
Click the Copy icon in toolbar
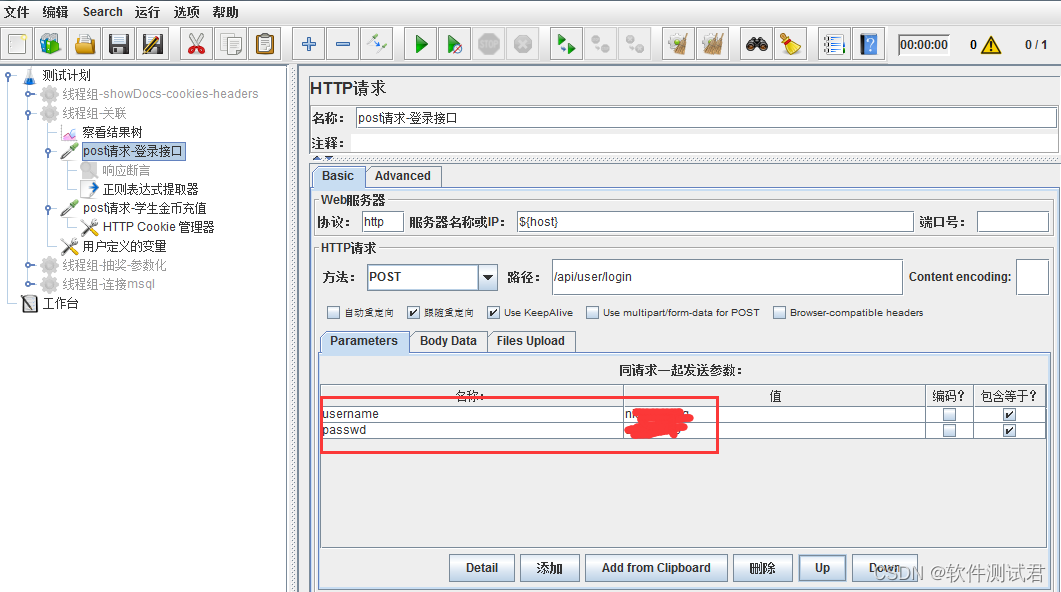231,45
